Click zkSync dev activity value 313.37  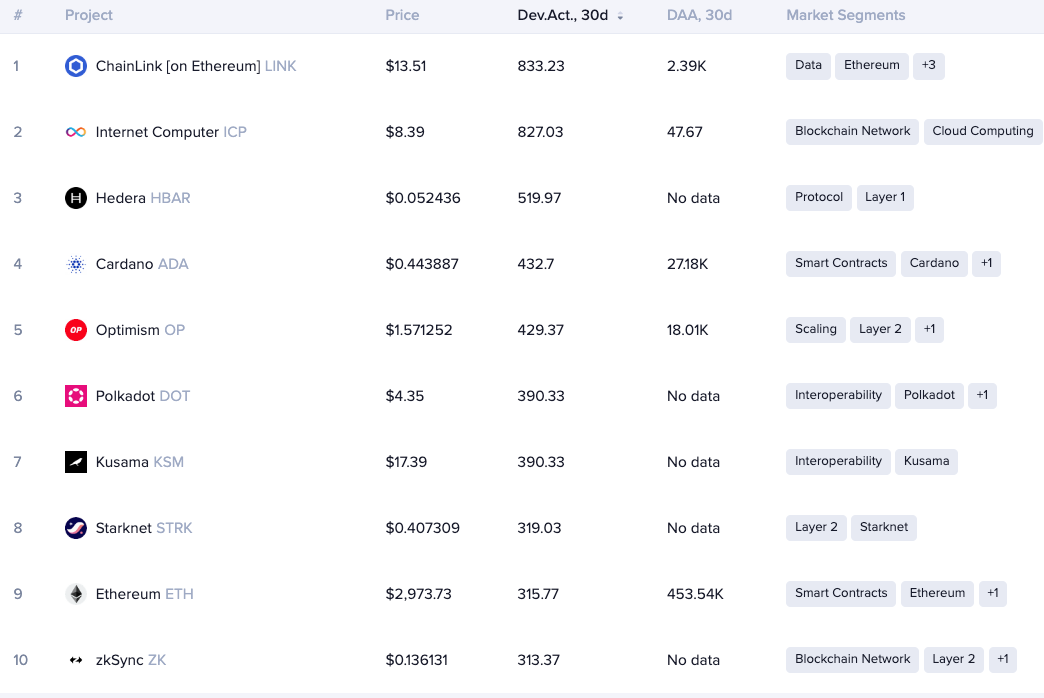(539, 660)
